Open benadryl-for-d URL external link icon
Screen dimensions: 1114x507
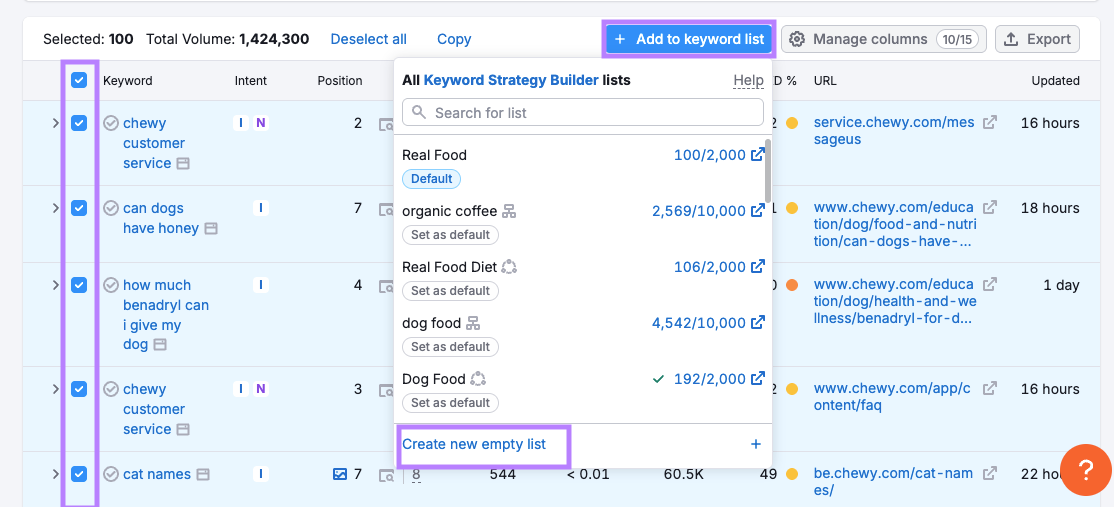pyautogui.click(x=989, y=285)
